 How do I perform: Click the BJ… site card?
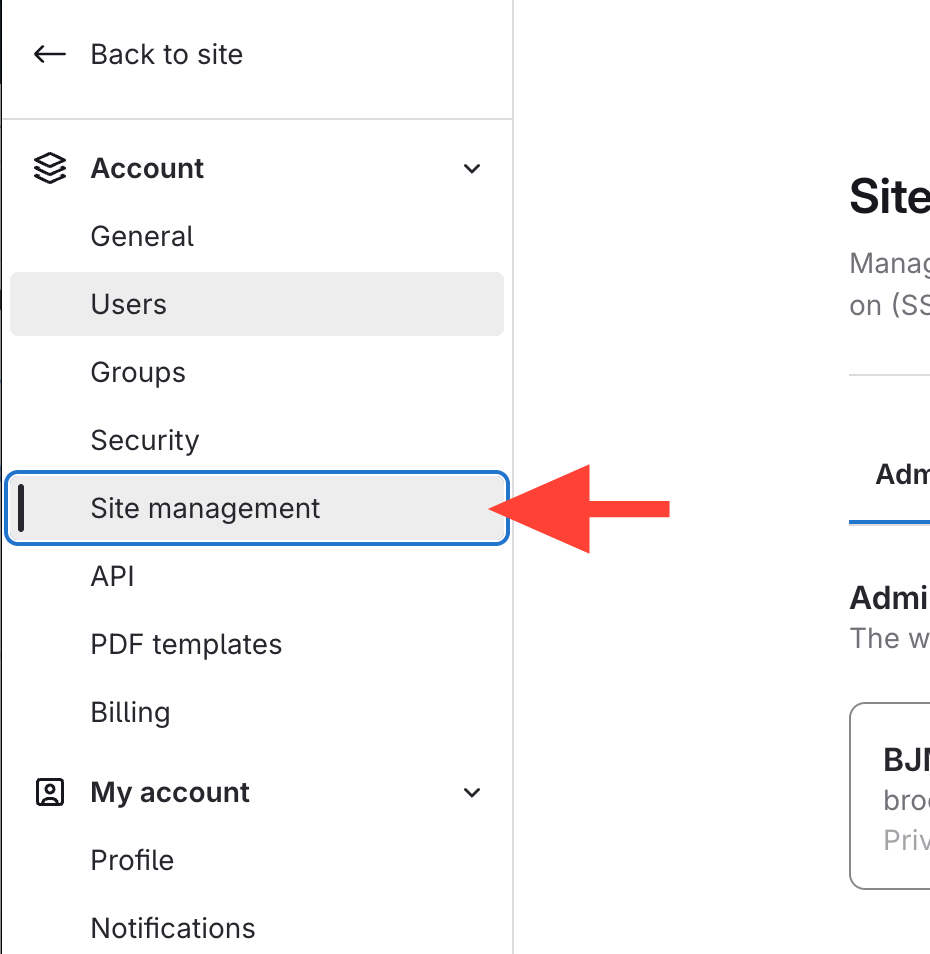[890, 796]
